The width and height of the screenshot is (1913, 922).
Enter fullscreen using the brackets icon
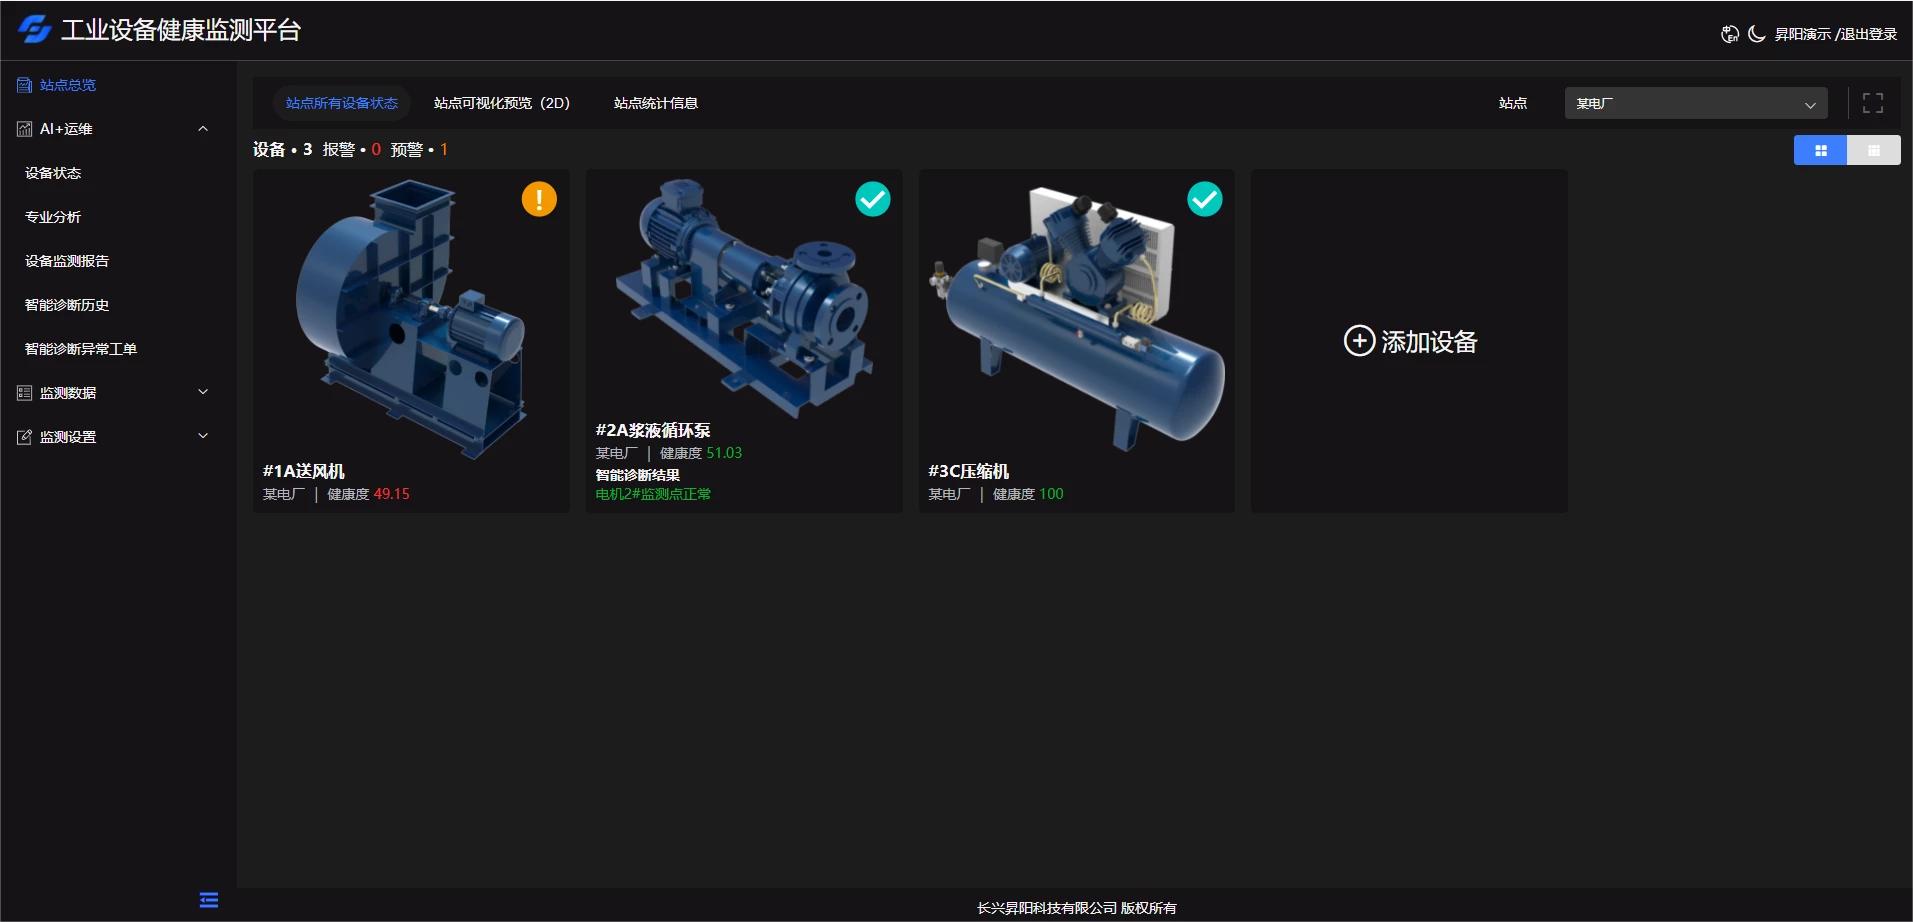coord(1872,103)
